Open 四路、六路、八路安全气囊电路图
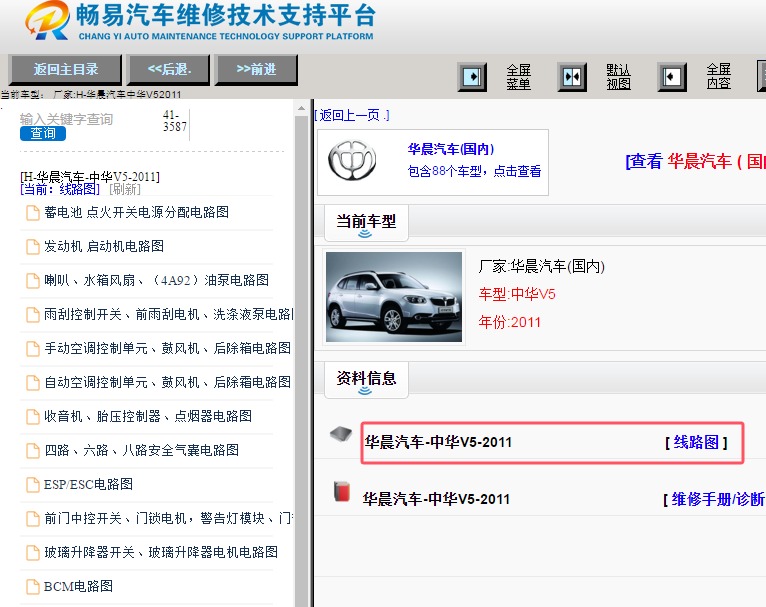Image resolution: width=766 pixels, height=607 pixels. click(141, 450)
